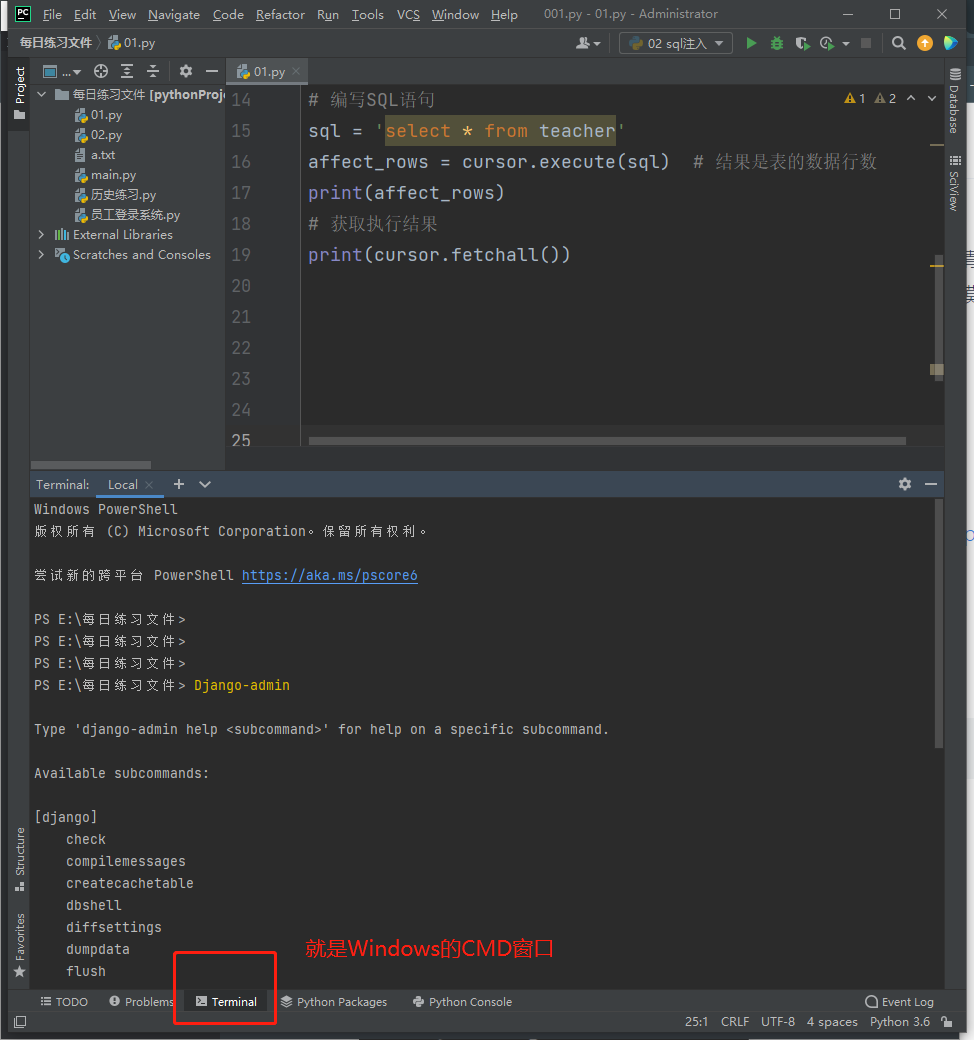Change Python 3.6 interpreter in status bar

(x=900, y=1022)
